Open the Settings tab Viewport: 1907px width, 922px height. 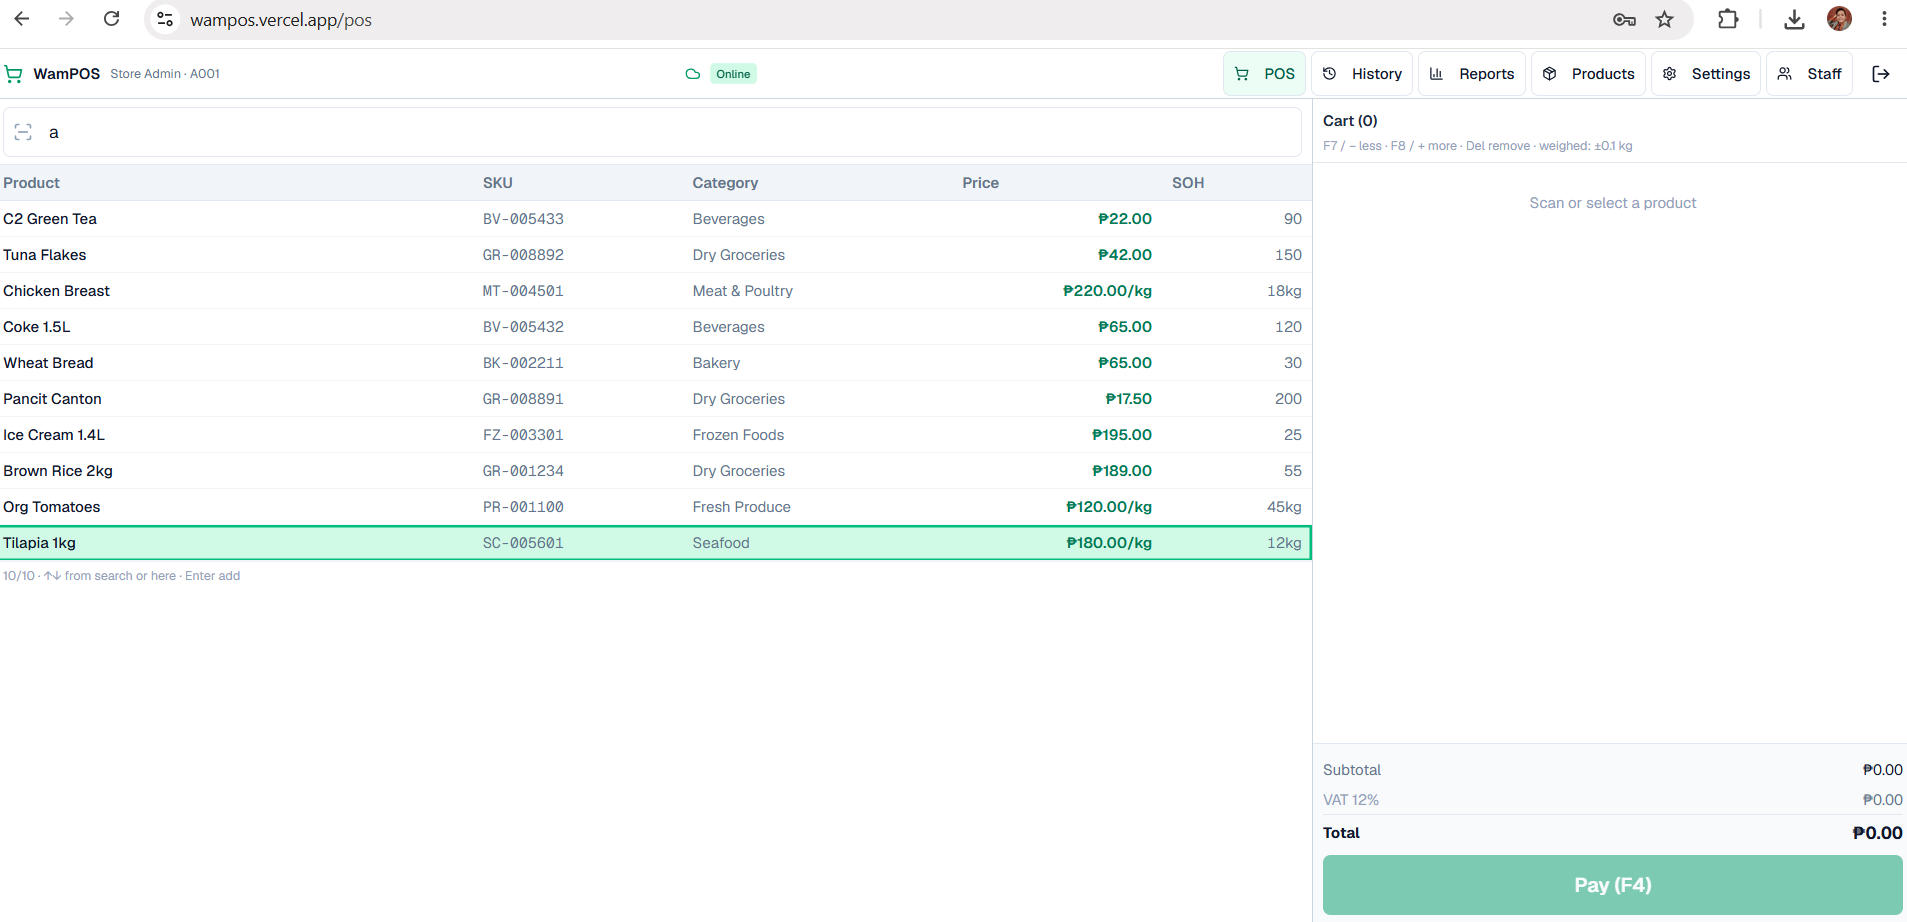(x=1706, y=74)
